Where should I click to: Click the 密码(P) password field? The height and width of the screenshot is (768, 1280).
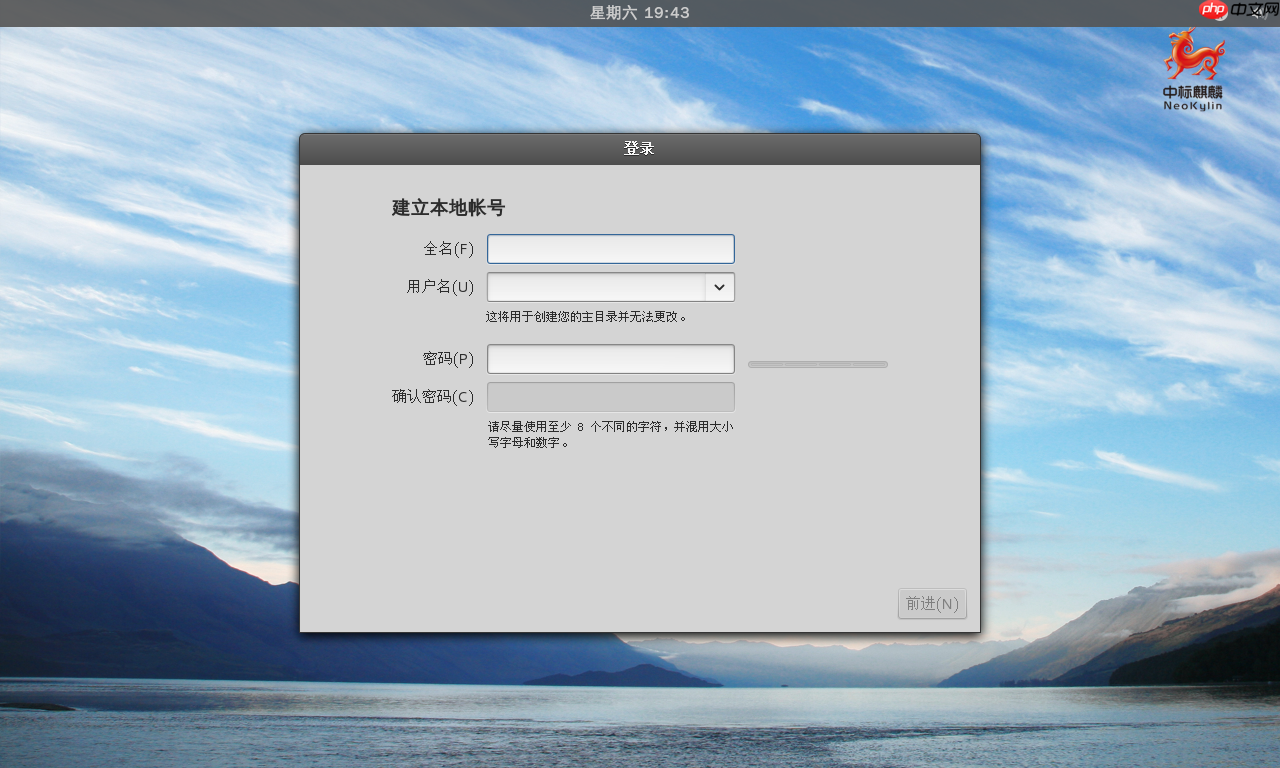click(610, 358)
